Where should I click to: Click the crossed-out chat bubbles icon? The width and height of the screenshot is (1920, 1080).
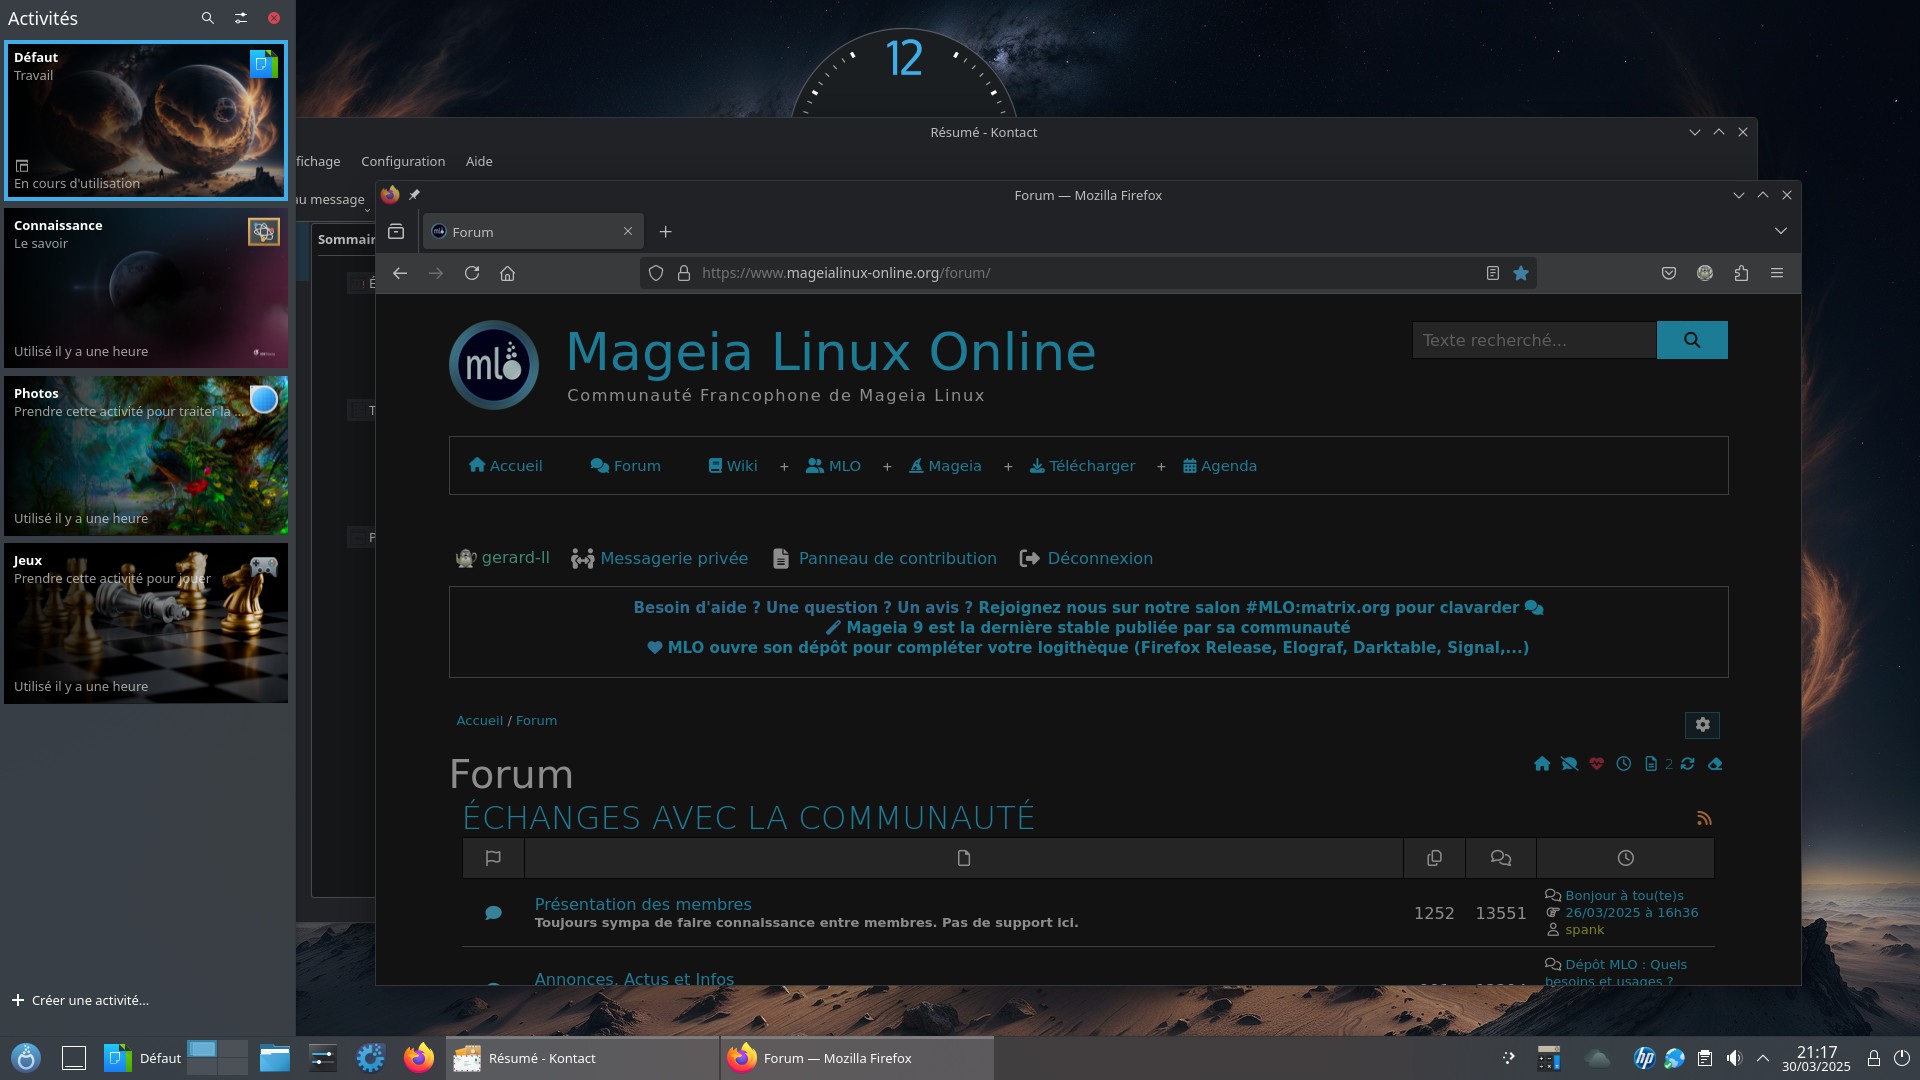(1569, 764)
